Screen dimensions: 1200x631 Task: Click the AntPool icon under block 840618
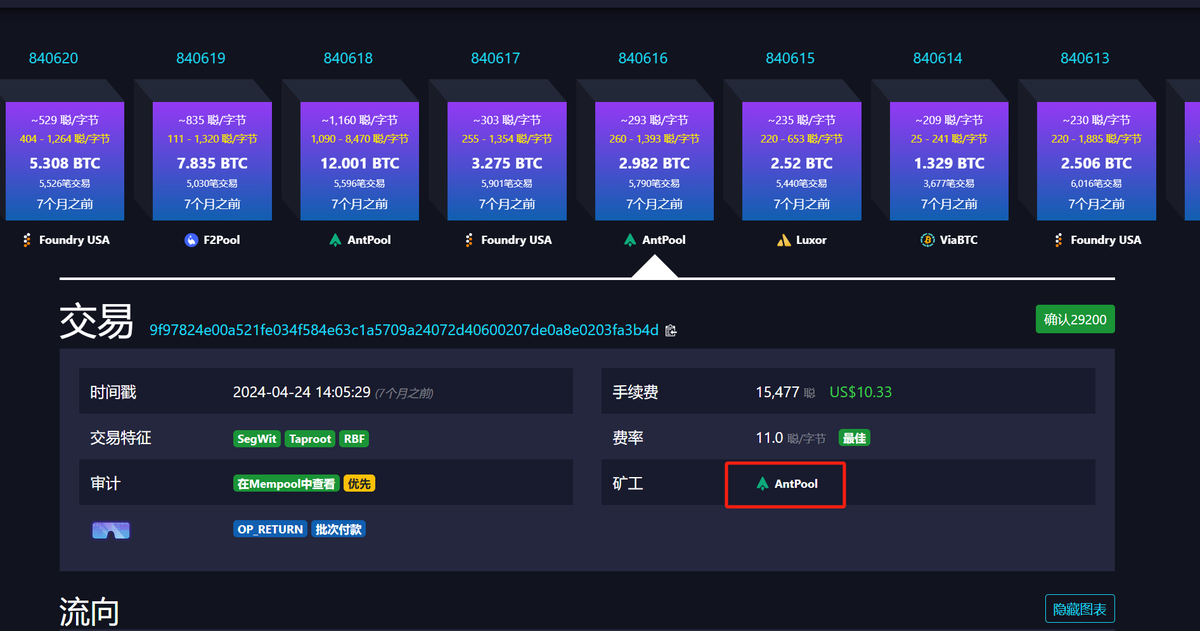(x=335, y=240)
